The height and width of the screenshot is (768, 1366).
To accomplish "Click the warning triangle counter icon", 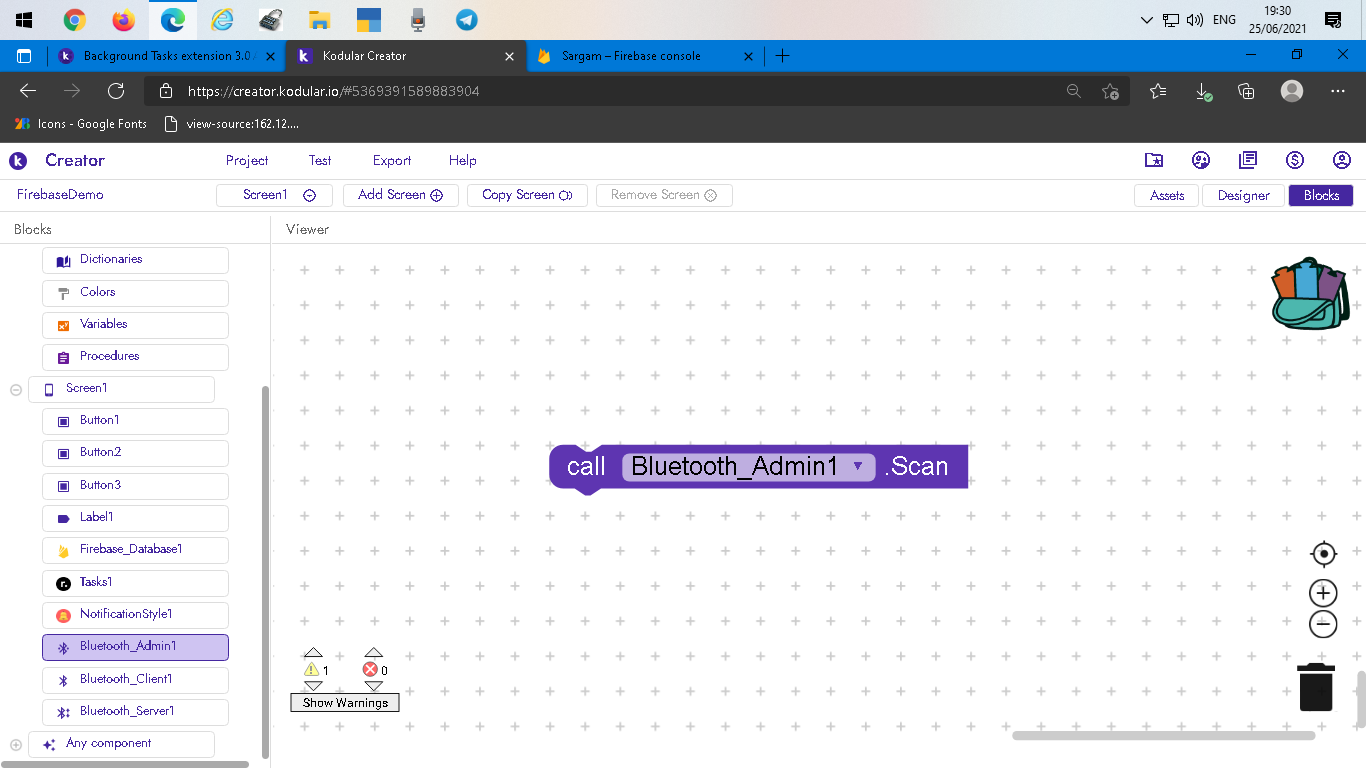I will tap(312, 670).
